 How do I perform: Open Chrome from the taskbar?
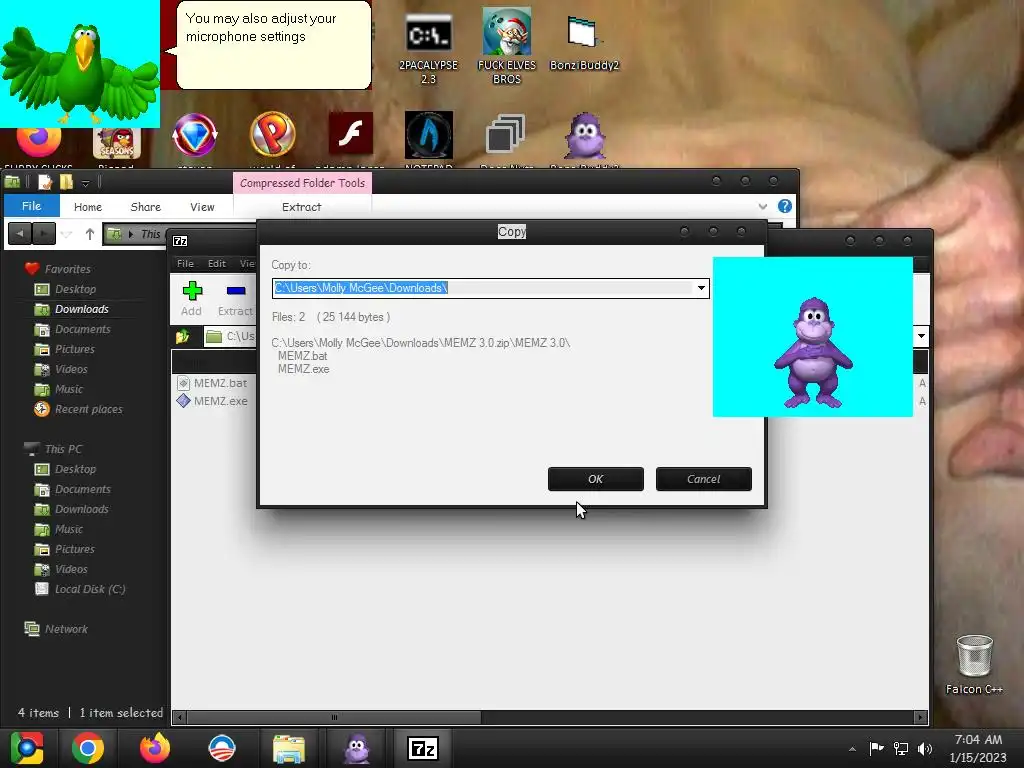[88, 748]
